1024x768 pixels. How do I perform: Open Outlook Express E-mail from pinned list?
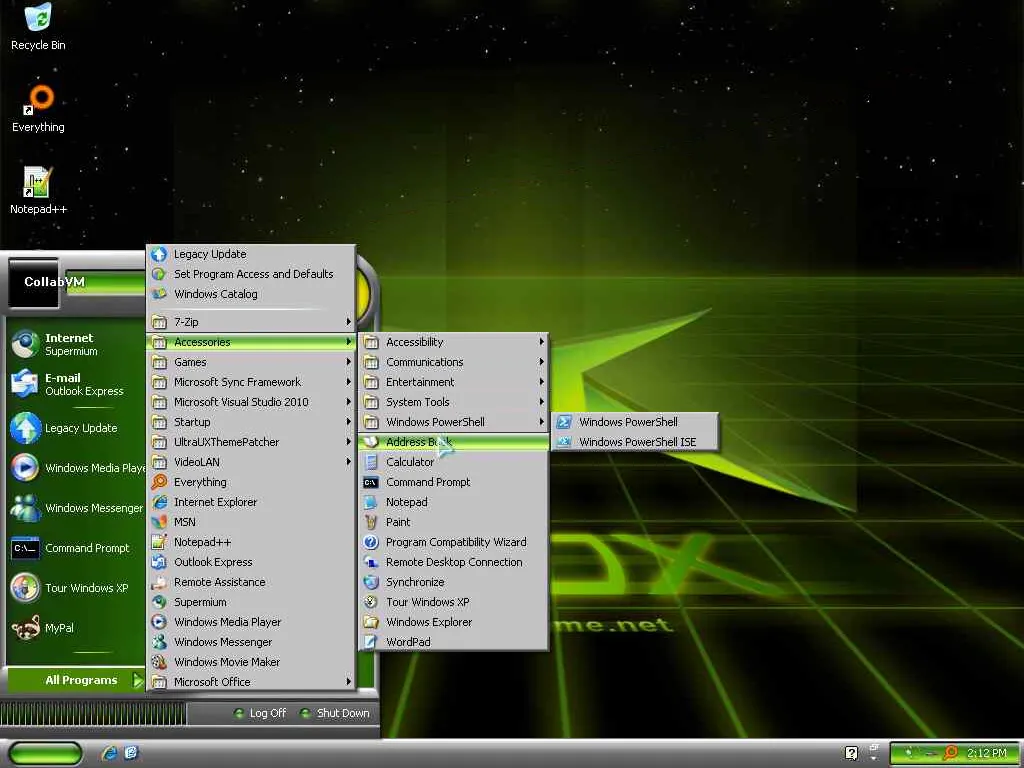coord(74,384)
